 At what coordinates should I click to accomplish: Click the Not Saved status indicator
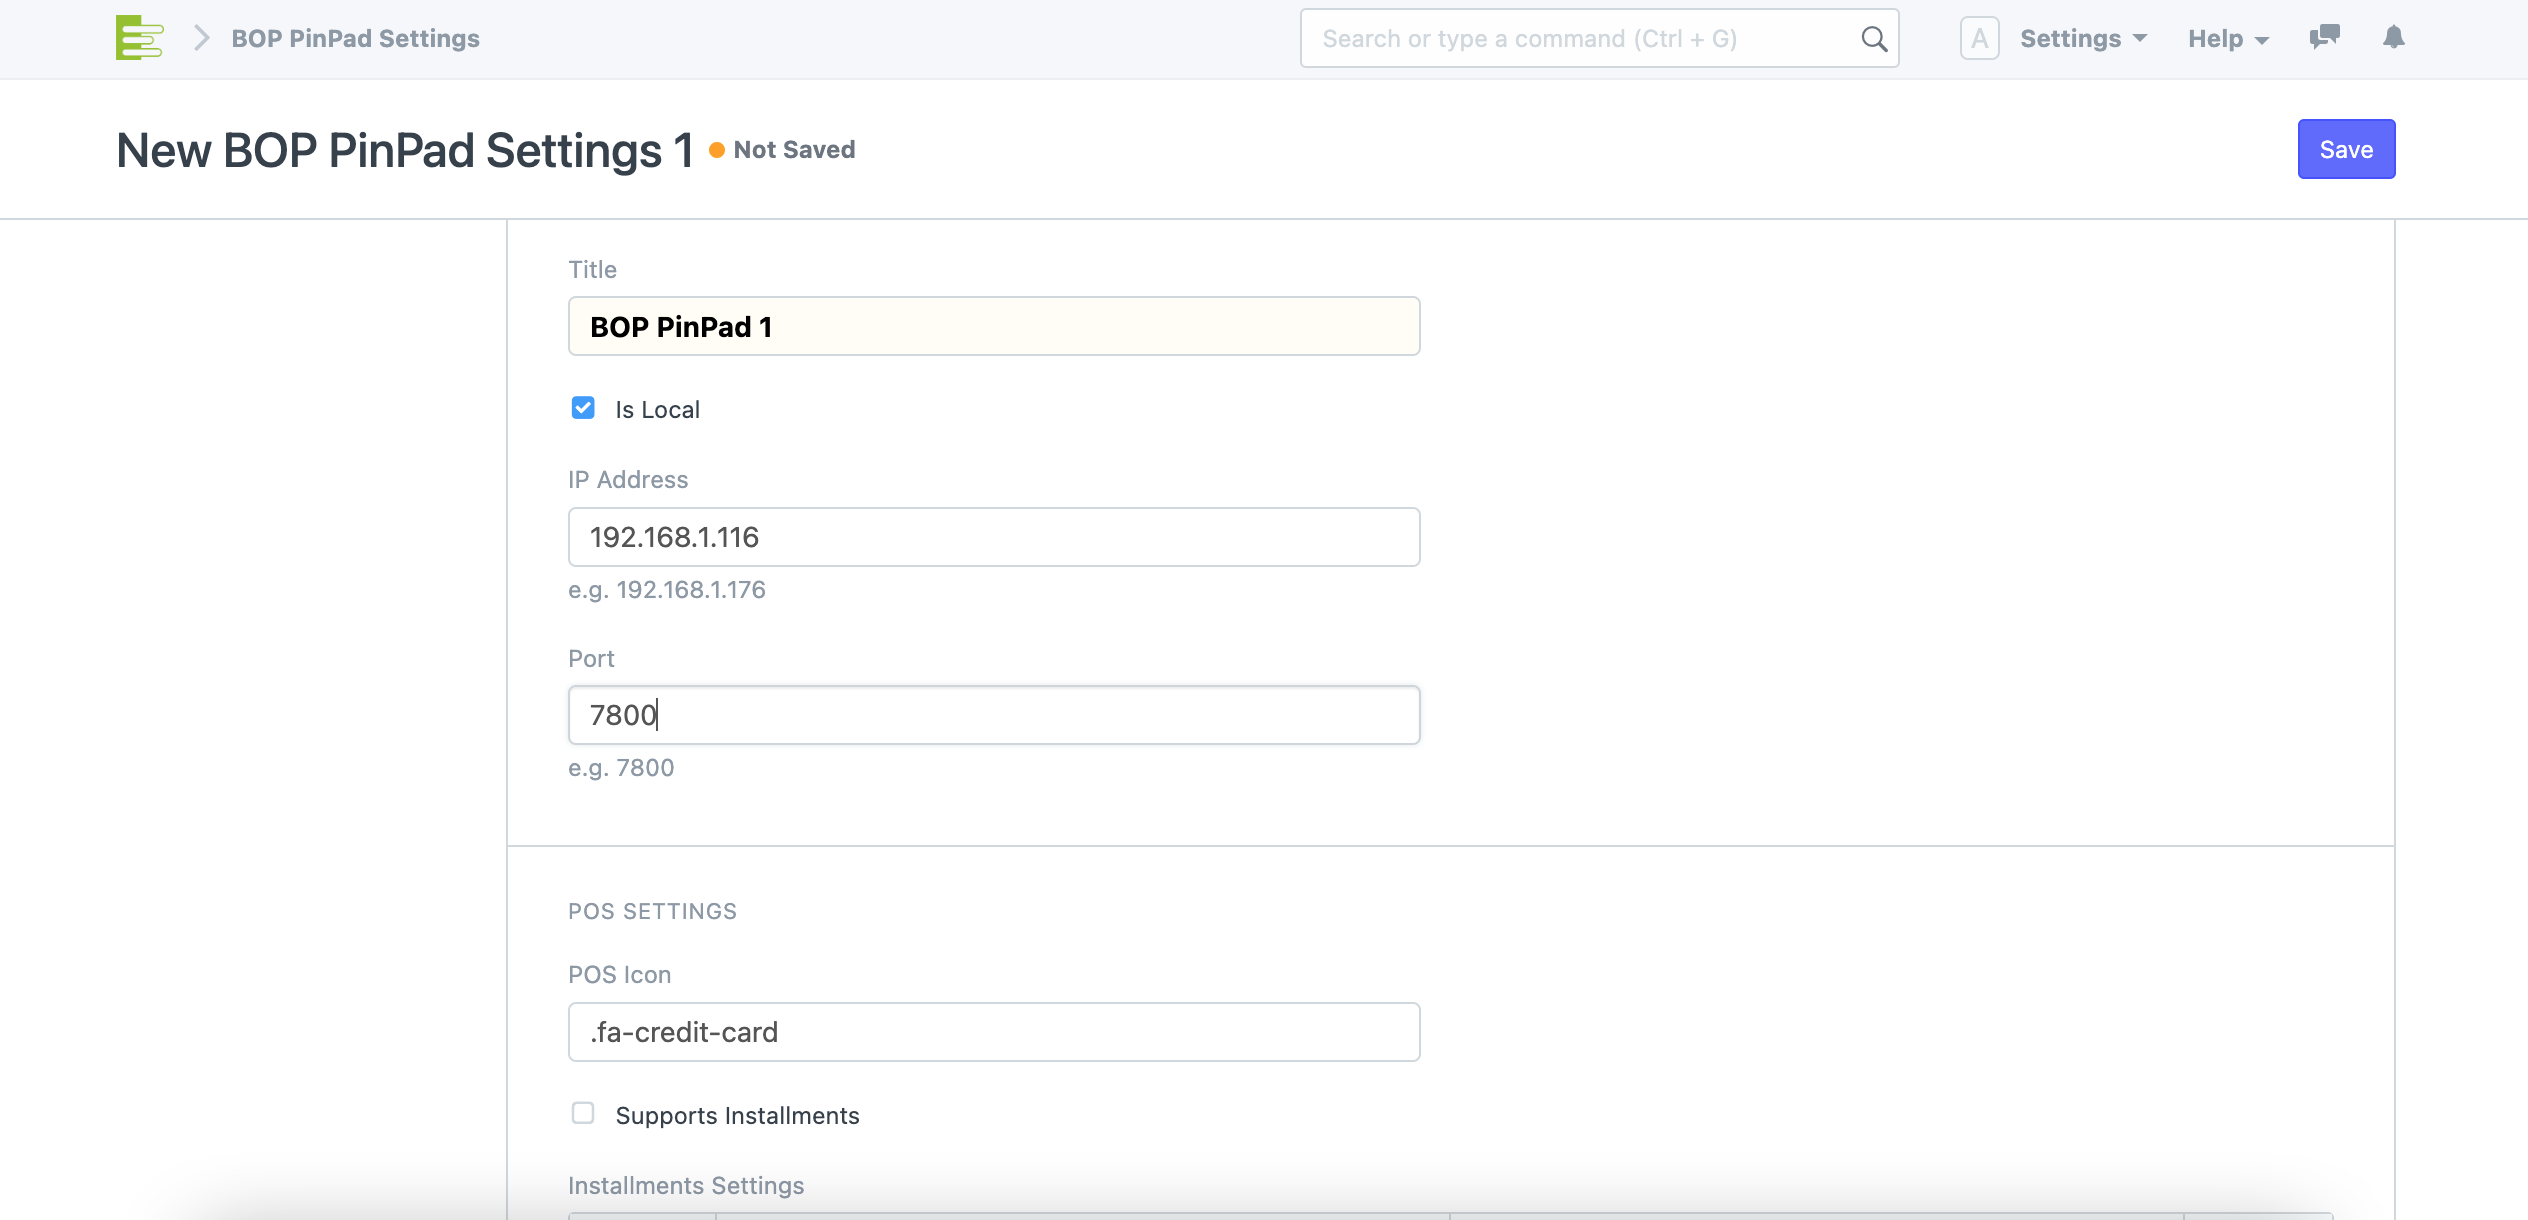783,149
